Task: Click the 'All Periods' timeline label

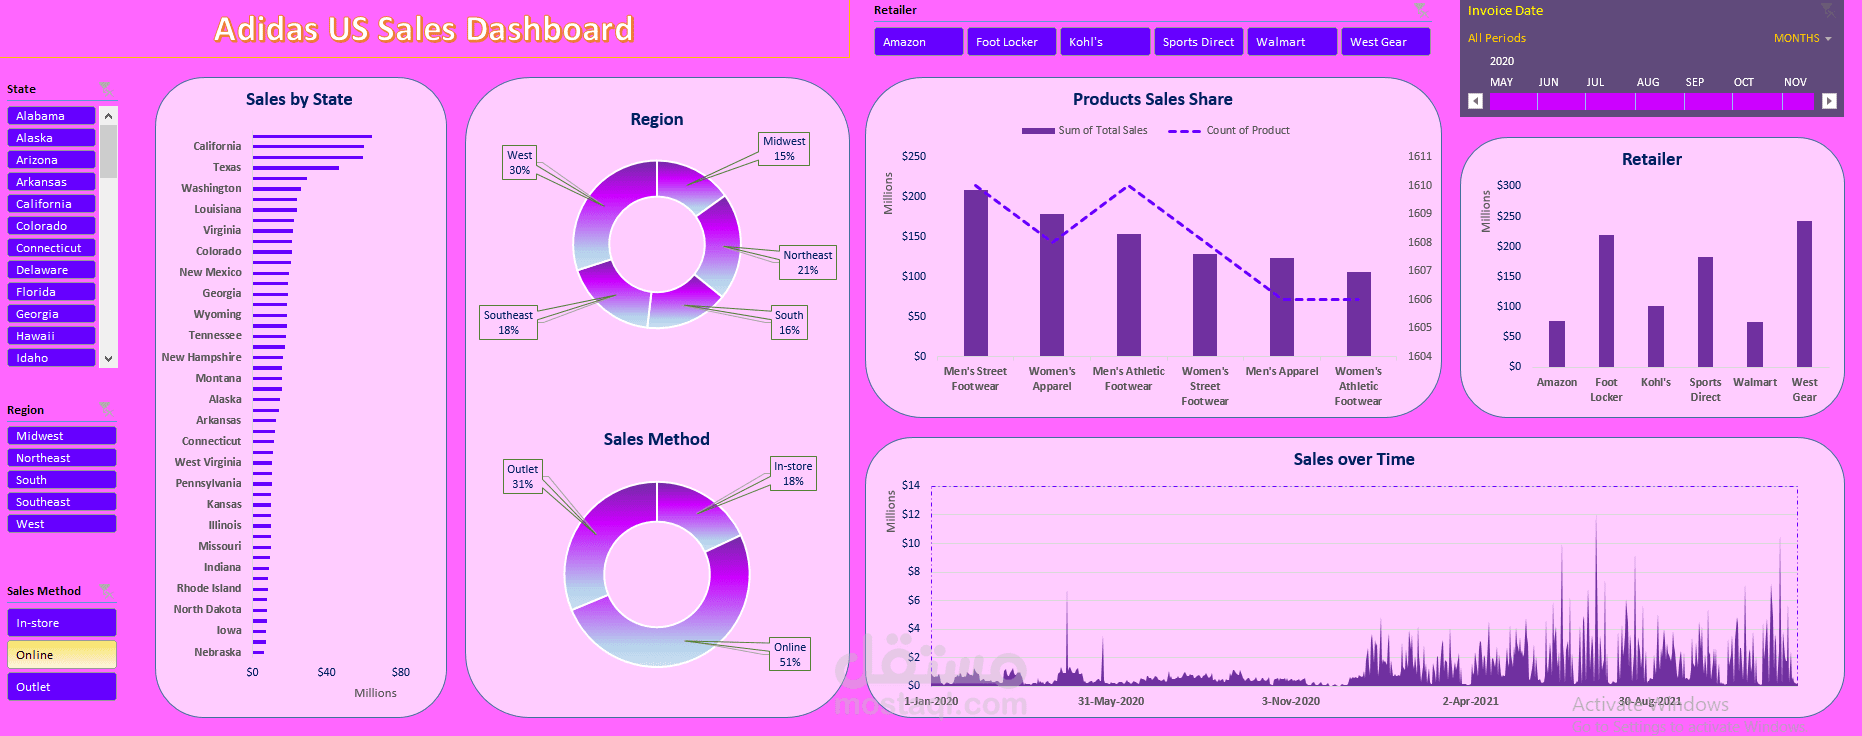Action: pos(1497,38)
